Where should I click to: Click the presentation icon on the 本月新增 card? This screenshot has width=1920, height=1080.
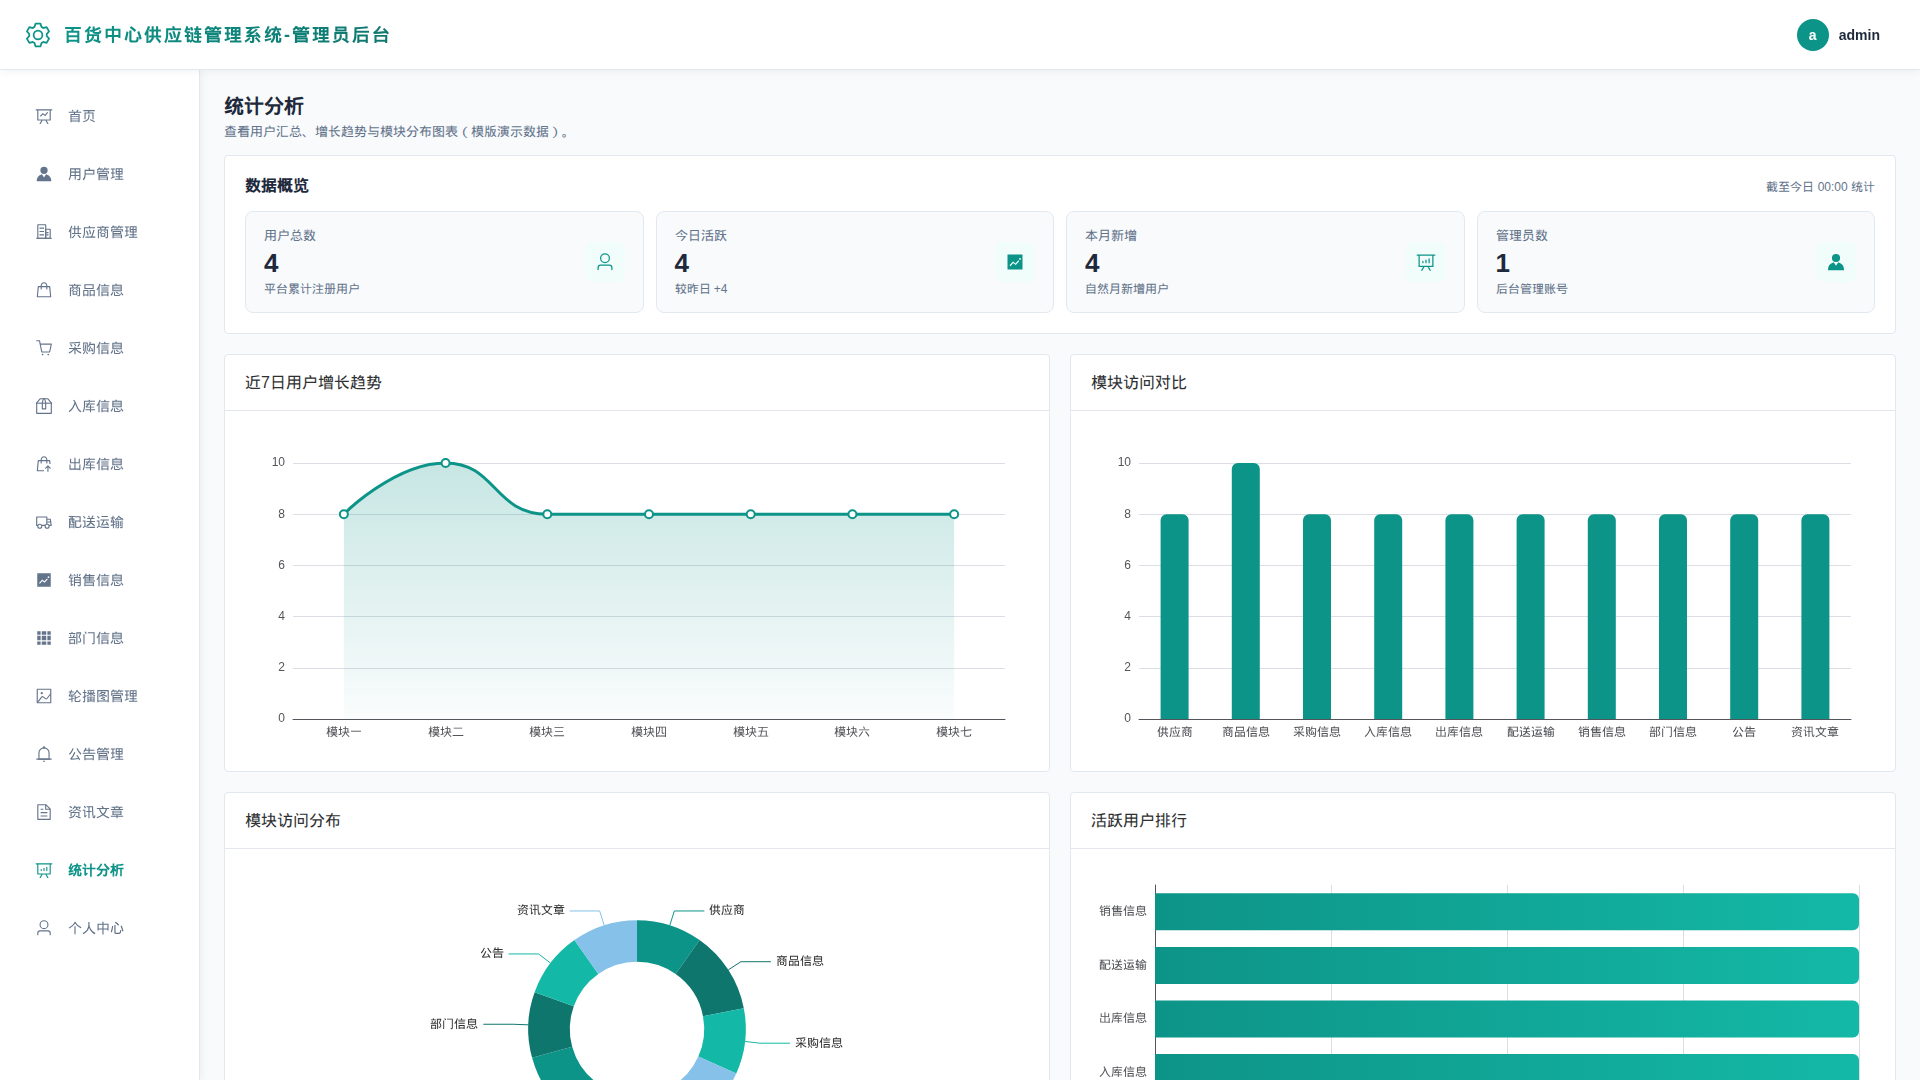click(1426, 262)
